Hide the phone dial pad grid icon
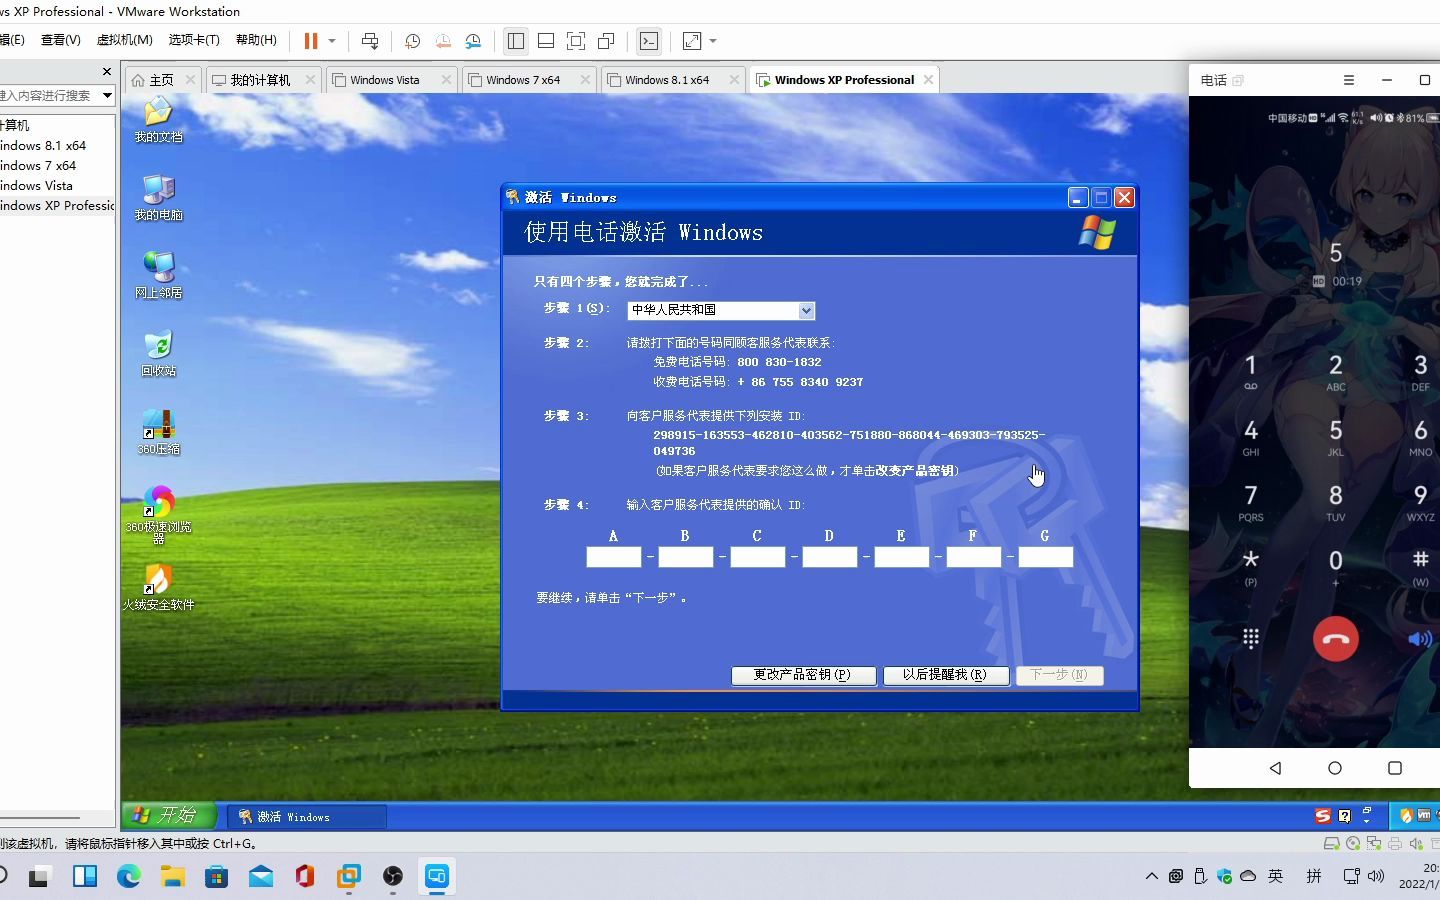 1250,639
